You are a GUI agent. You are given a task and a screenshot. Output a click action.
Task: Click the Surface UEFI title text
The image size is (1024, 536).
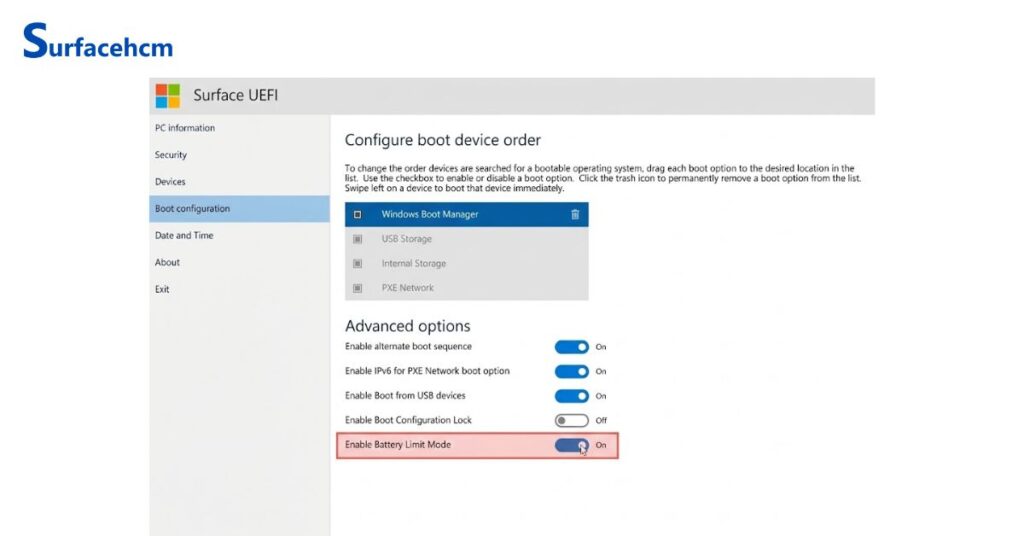coord(236,95)
